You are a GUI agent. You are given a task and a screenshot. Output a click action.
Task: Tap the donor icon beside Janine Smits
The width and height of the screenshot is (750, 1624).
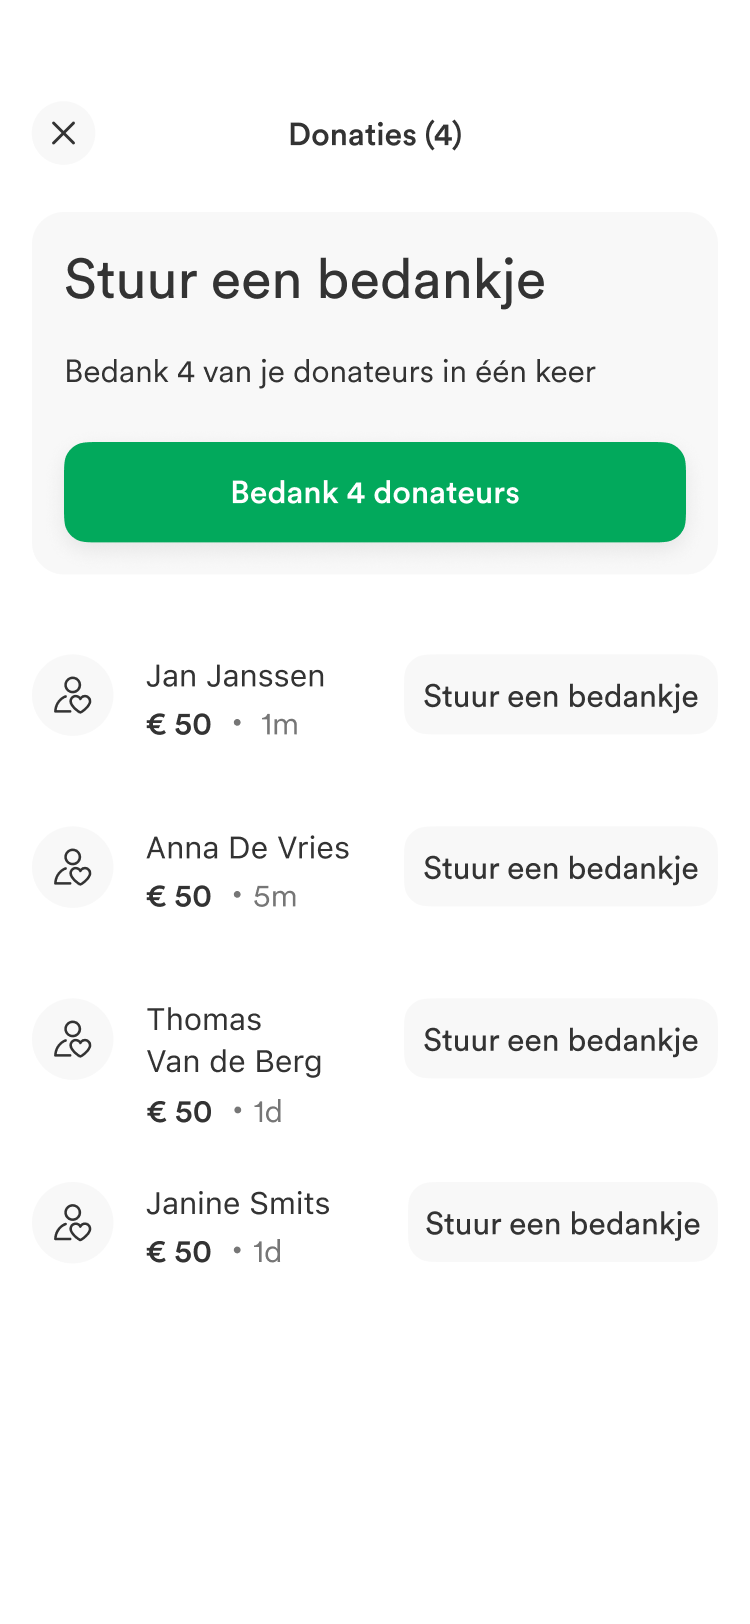point(73,1223)
